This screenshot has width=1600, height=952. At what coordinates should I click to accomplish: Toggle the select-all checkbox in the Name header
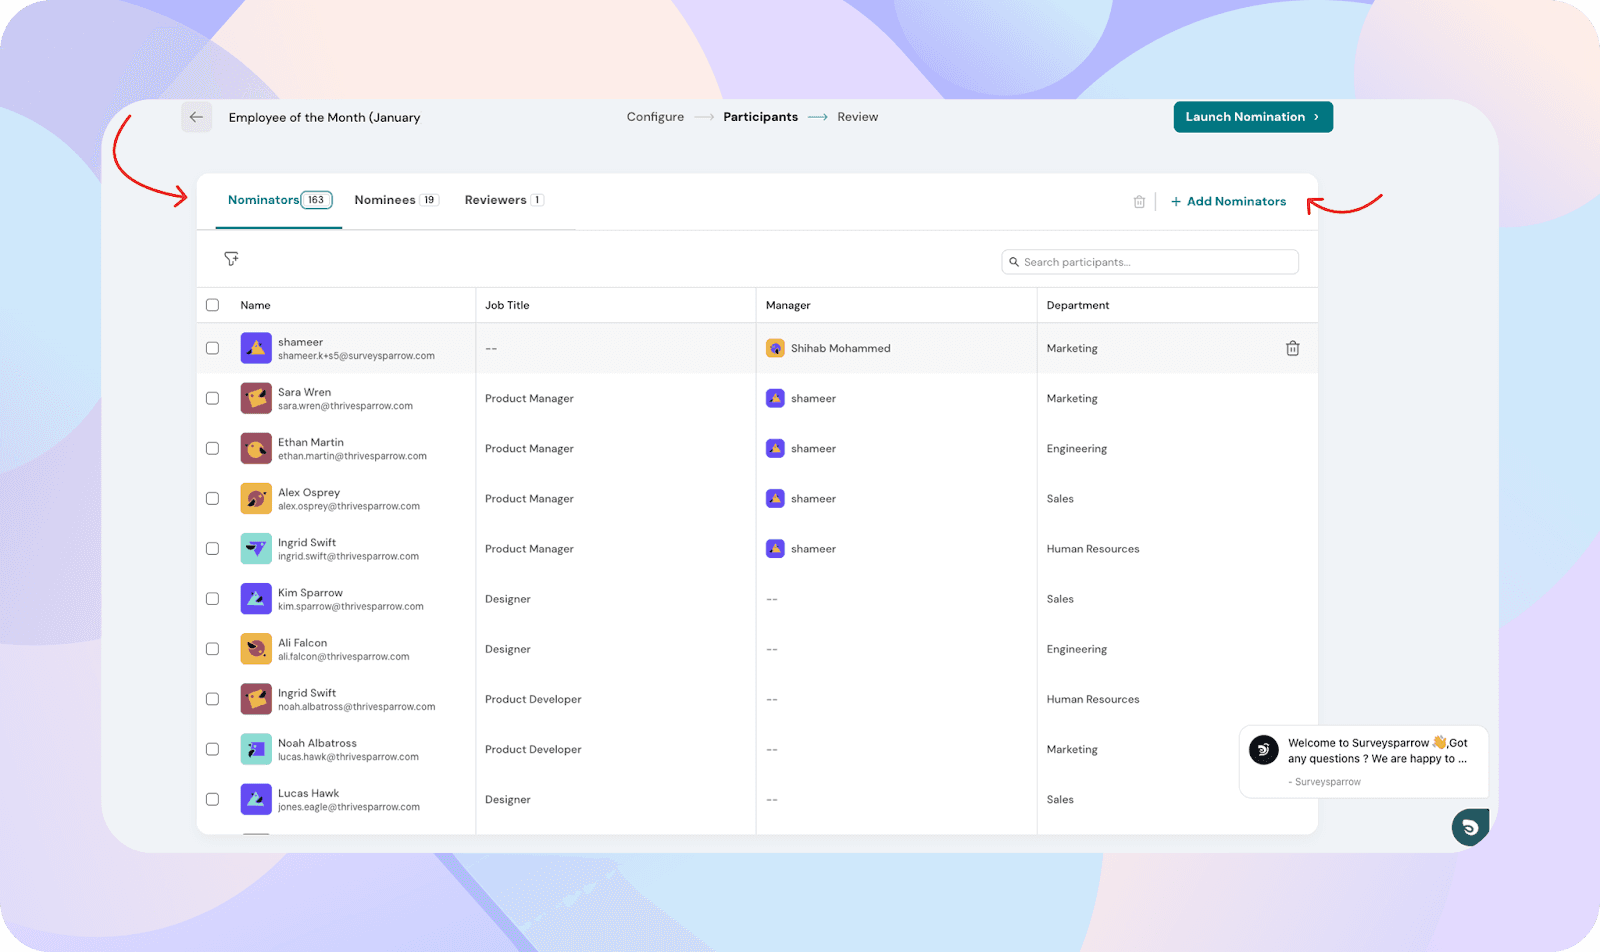(x=212, y=305)
